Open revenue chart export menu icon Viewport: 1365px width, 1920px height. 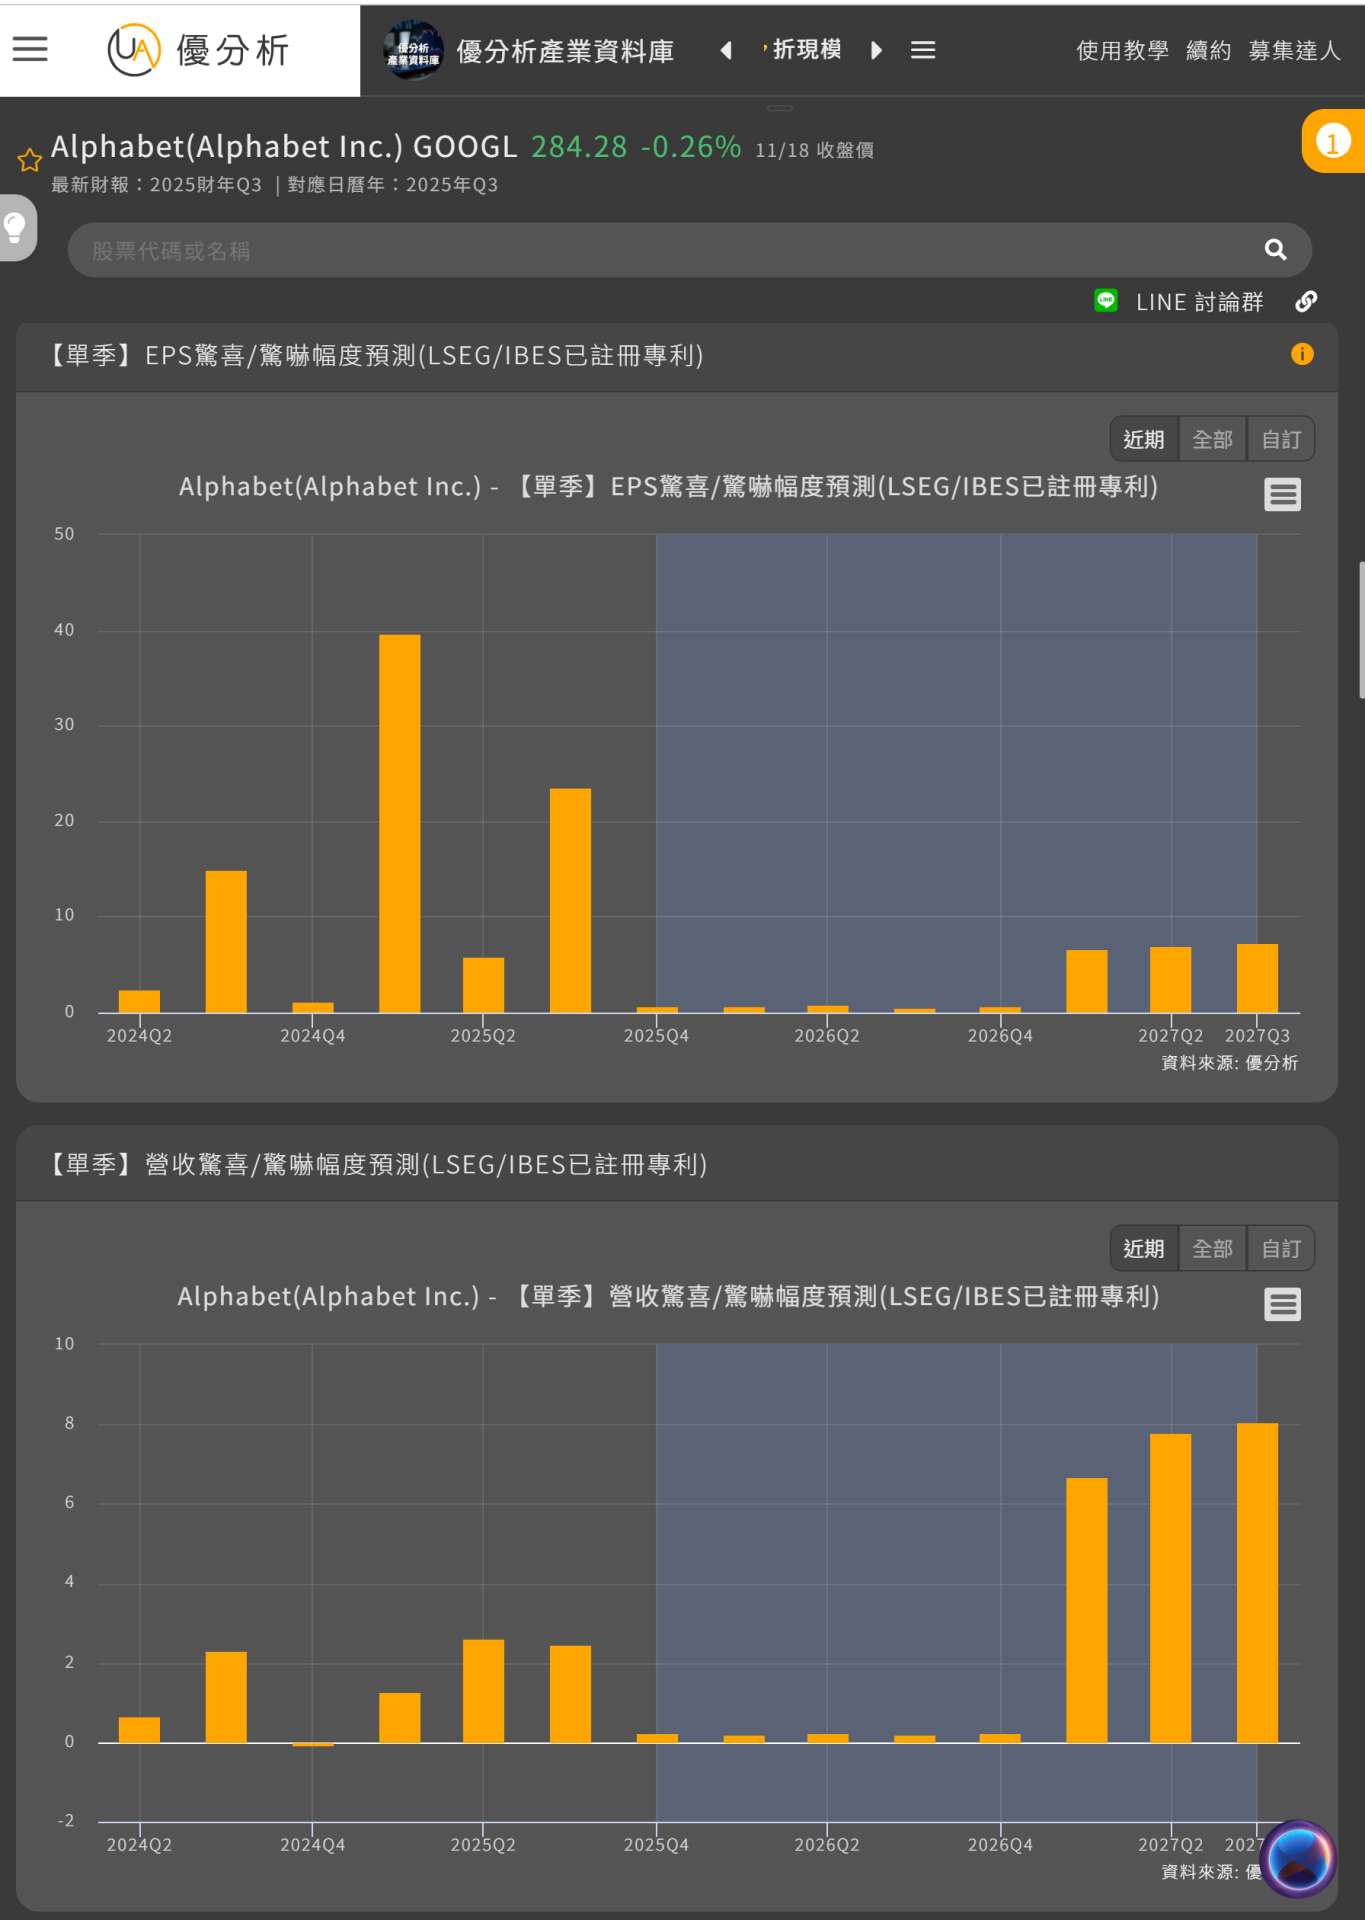1282,1304
